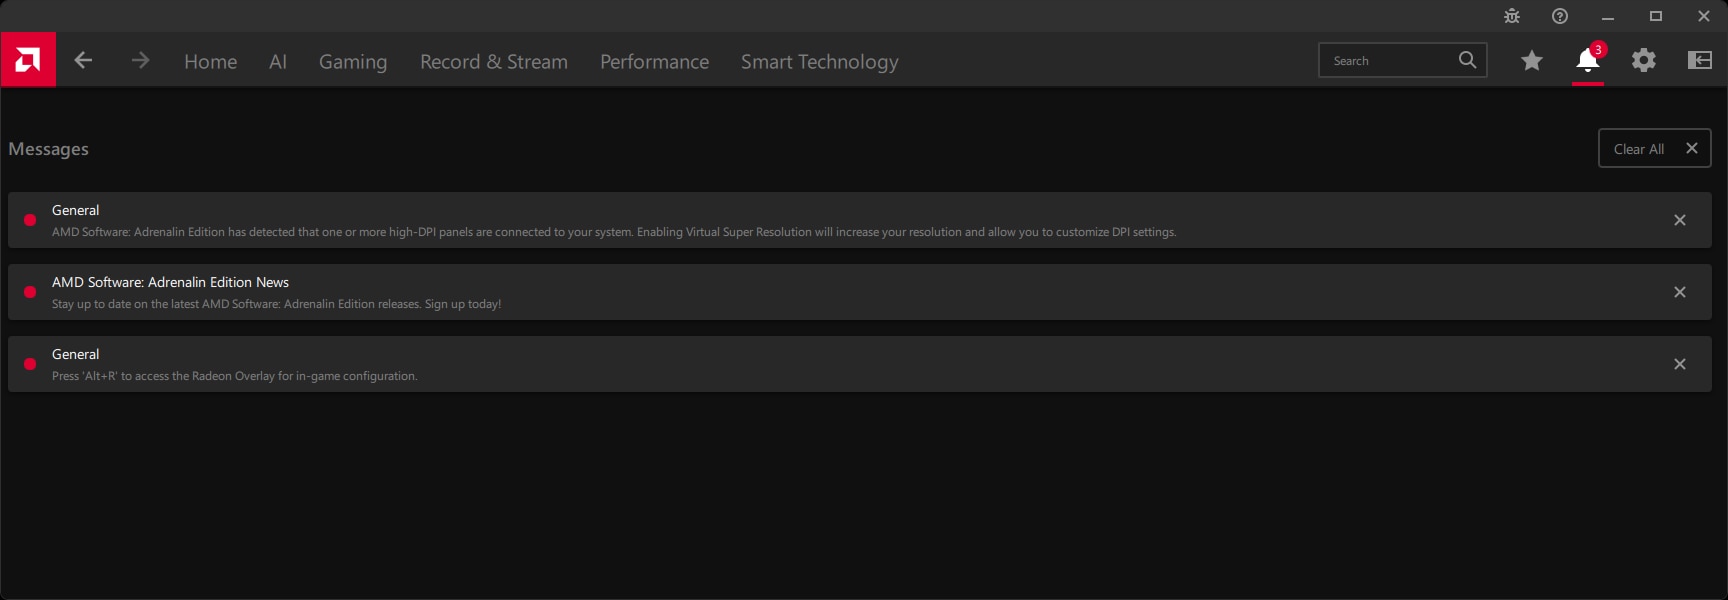Click the red dot beside high-DPI message
Image resolution: width=1728 pixels, height=600 pixels.
click(x=30, y=220)
